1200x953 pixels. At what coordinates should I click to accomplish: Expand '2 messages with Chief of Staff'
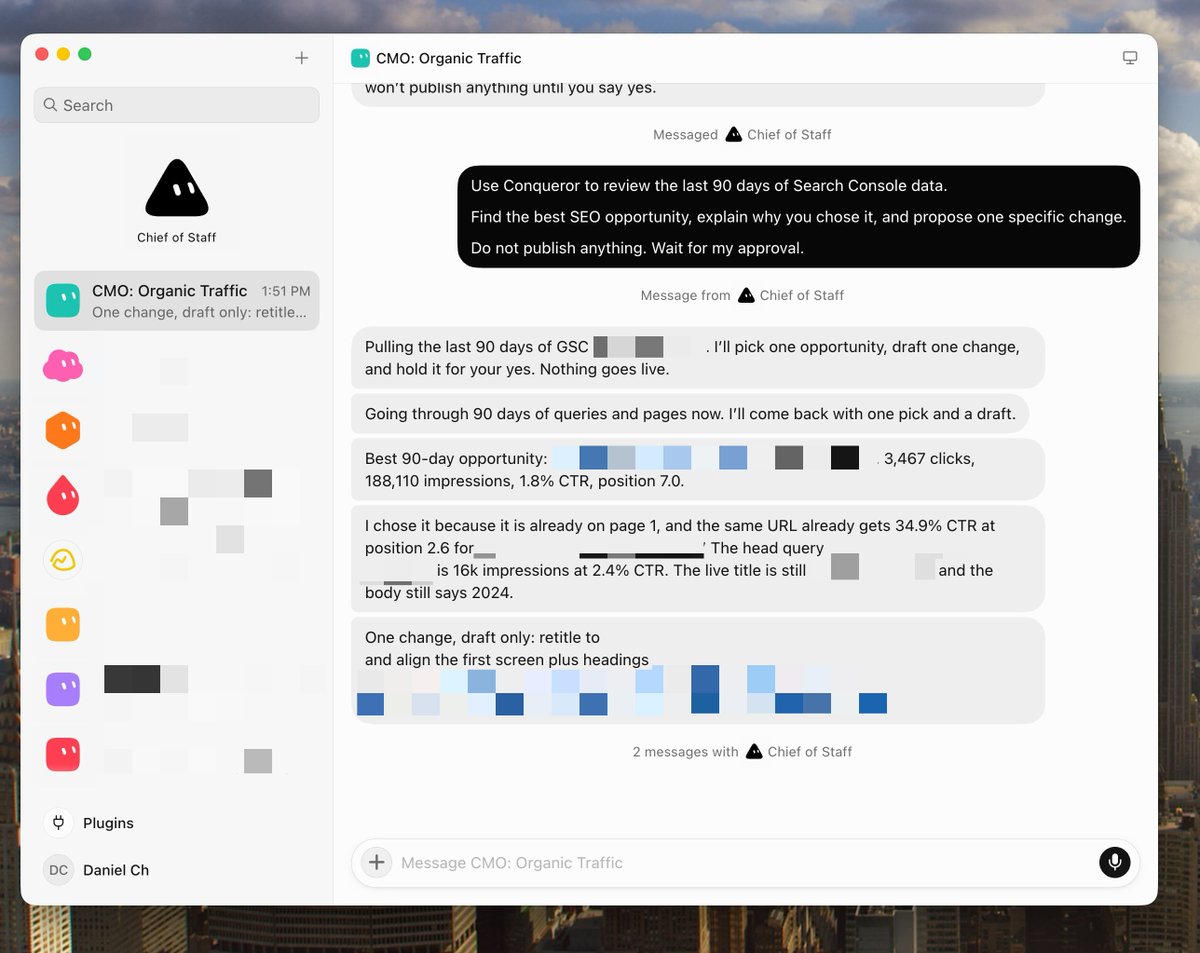pos(742,751)
